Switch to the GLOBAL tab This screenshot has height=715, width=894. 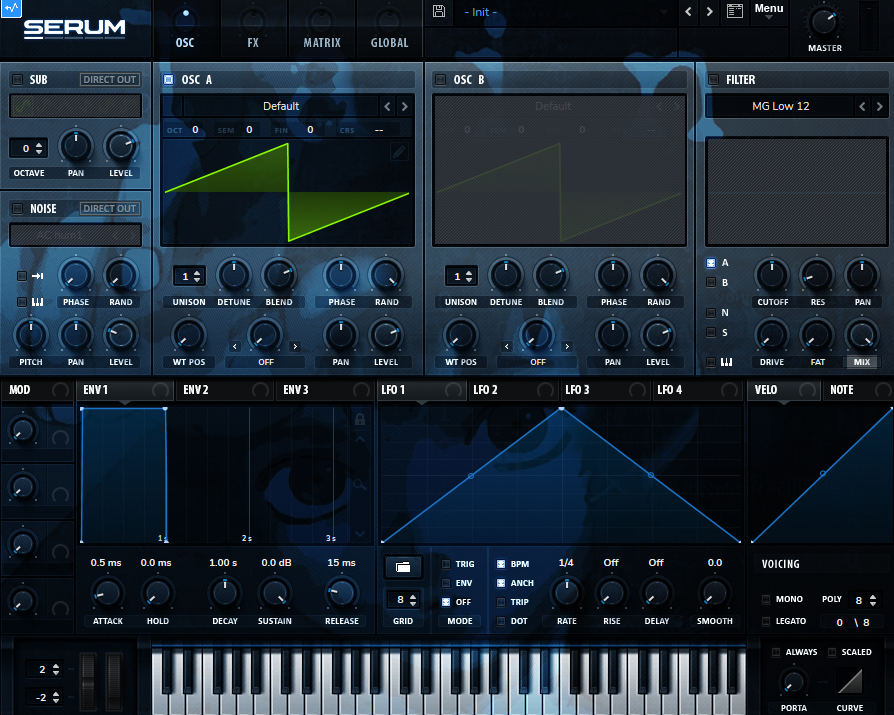[389, 29]
